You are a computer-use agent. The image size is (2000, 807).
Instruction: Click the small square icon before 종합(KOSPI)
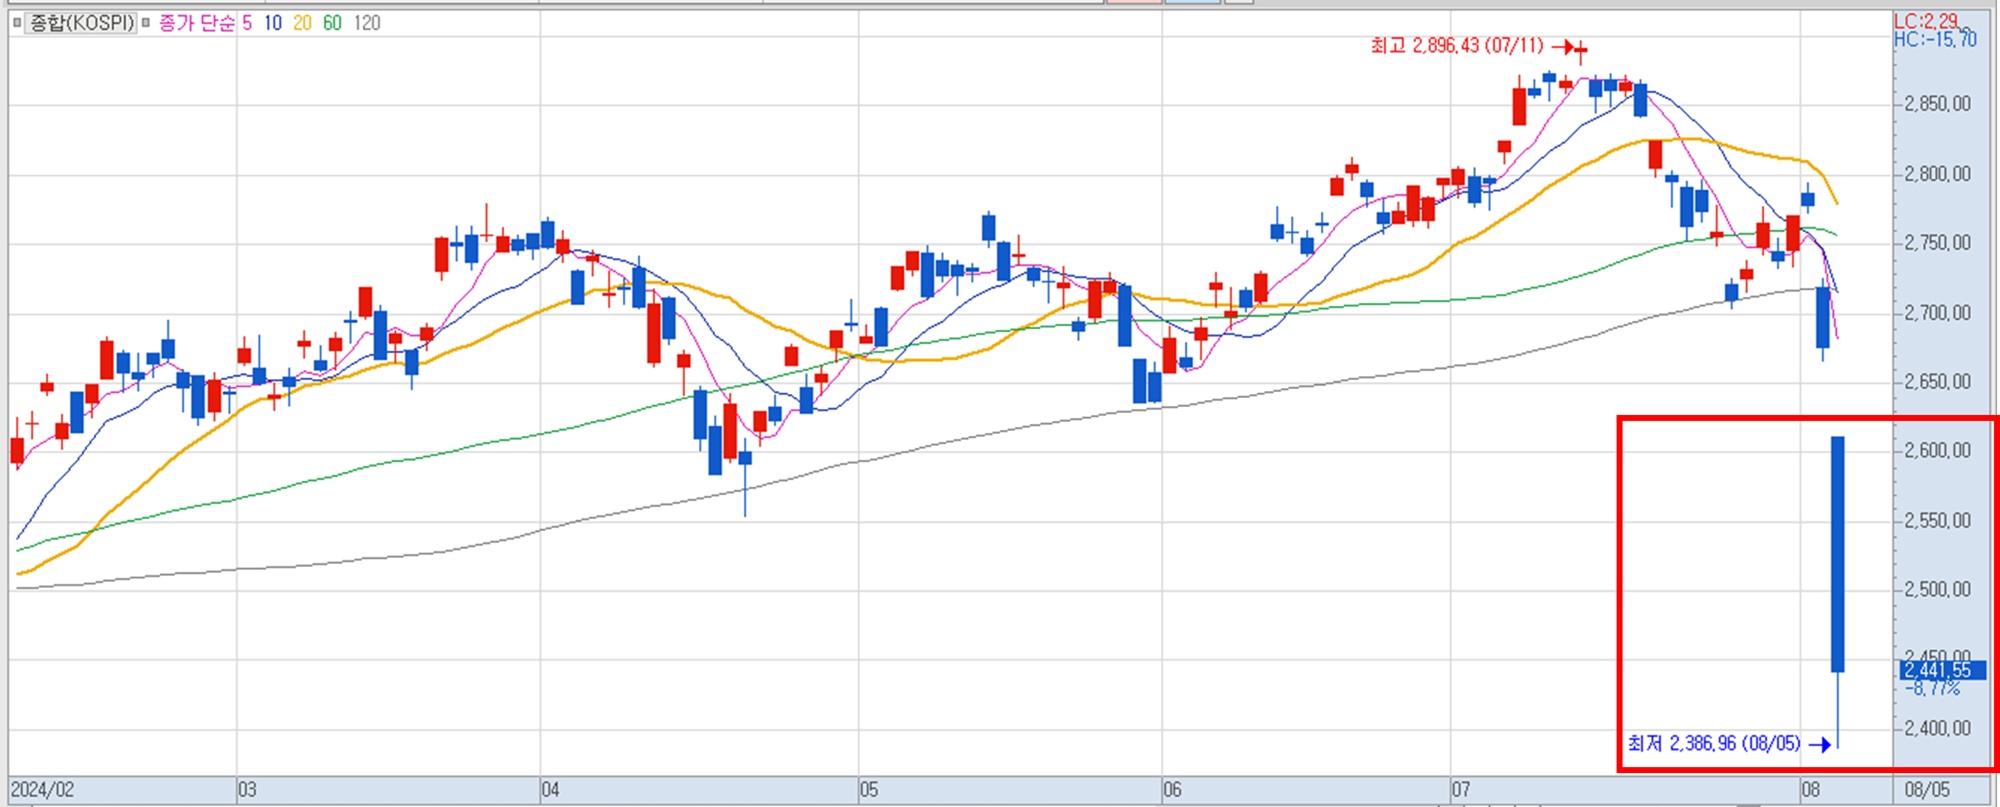(x=17, y=22)
